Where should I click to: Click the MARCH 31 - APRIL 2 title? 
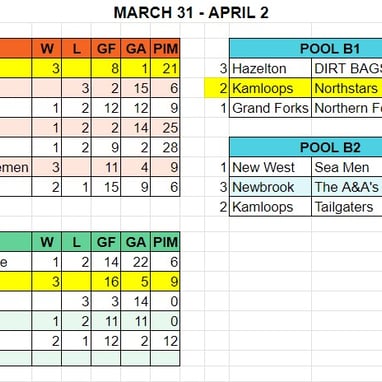coord(191,13)
